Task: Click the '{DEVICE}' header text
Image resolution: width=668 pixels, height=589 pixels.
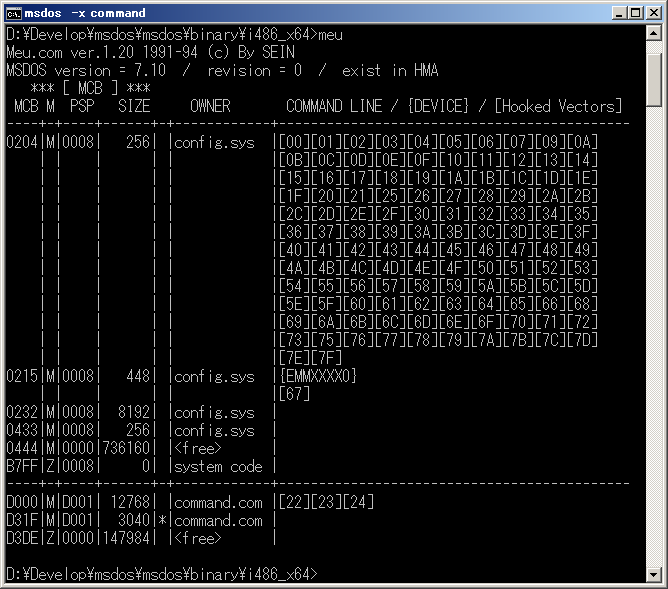Action: 438,106
